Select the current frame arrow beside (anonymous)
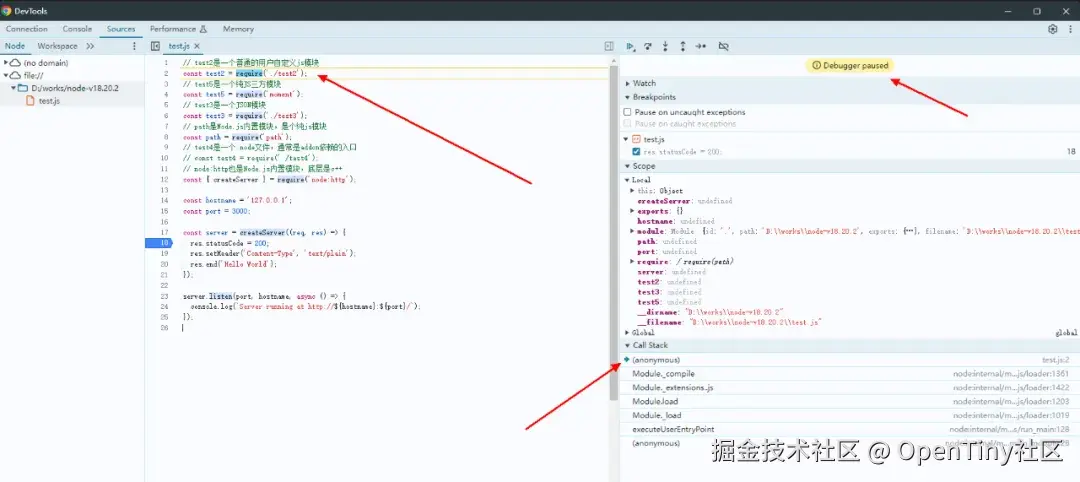The image size is (1080, 482). click(627, 360)
